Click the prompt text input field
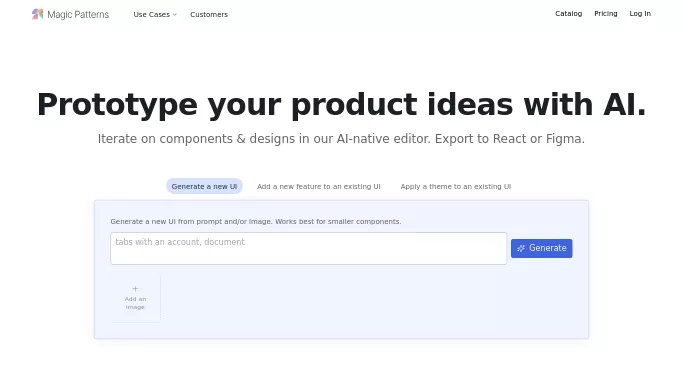This screenshot has height=384, width=683. click(x=308, y=248)
